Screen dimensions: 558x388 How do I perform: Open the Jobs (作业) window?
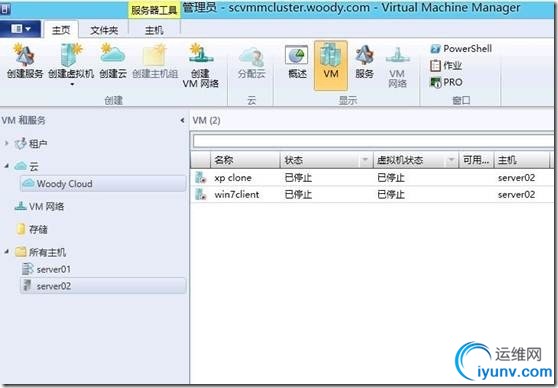(x=446, y=65)
